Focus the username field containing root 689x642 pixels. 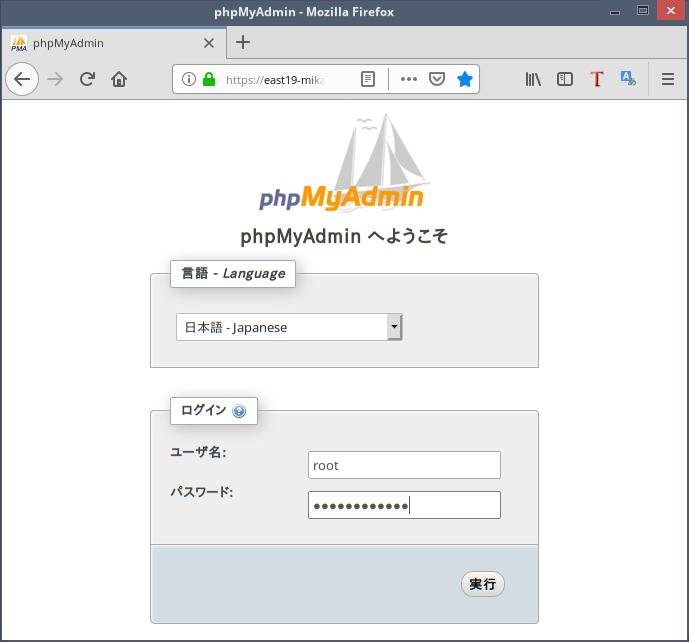[404, 465]
